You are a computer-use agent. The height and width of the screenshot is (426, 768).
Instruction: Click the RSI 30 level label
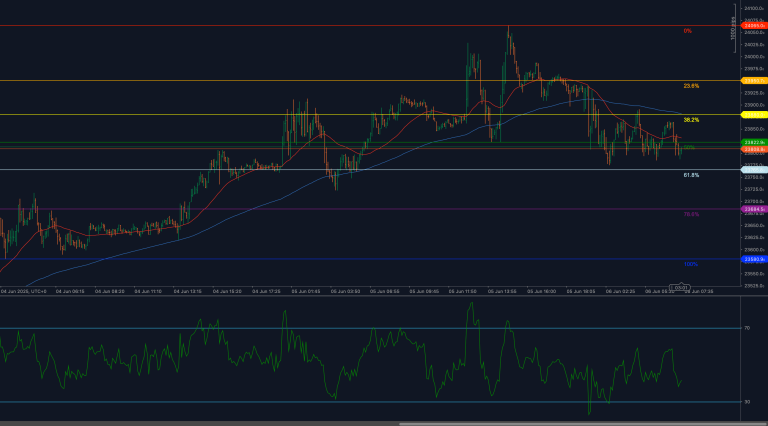click(747, 402)
